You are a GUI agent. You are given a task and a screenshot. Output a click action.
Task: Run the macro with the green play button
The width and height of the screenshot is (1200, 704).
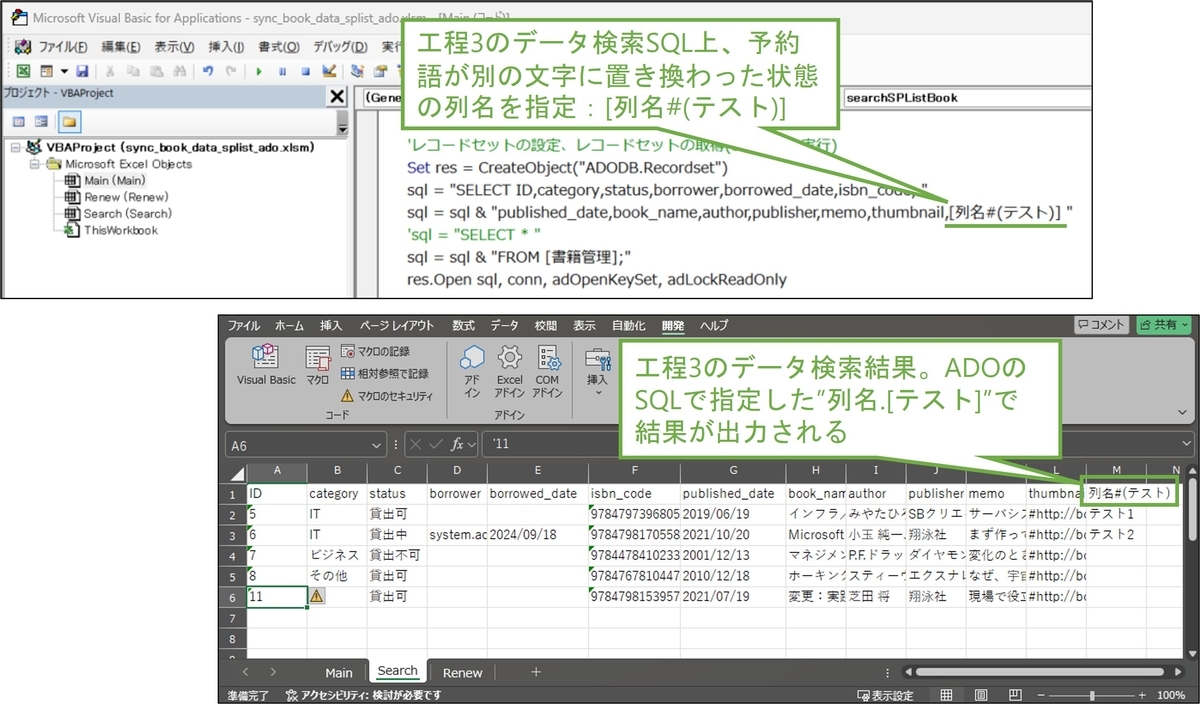point(259,71)
